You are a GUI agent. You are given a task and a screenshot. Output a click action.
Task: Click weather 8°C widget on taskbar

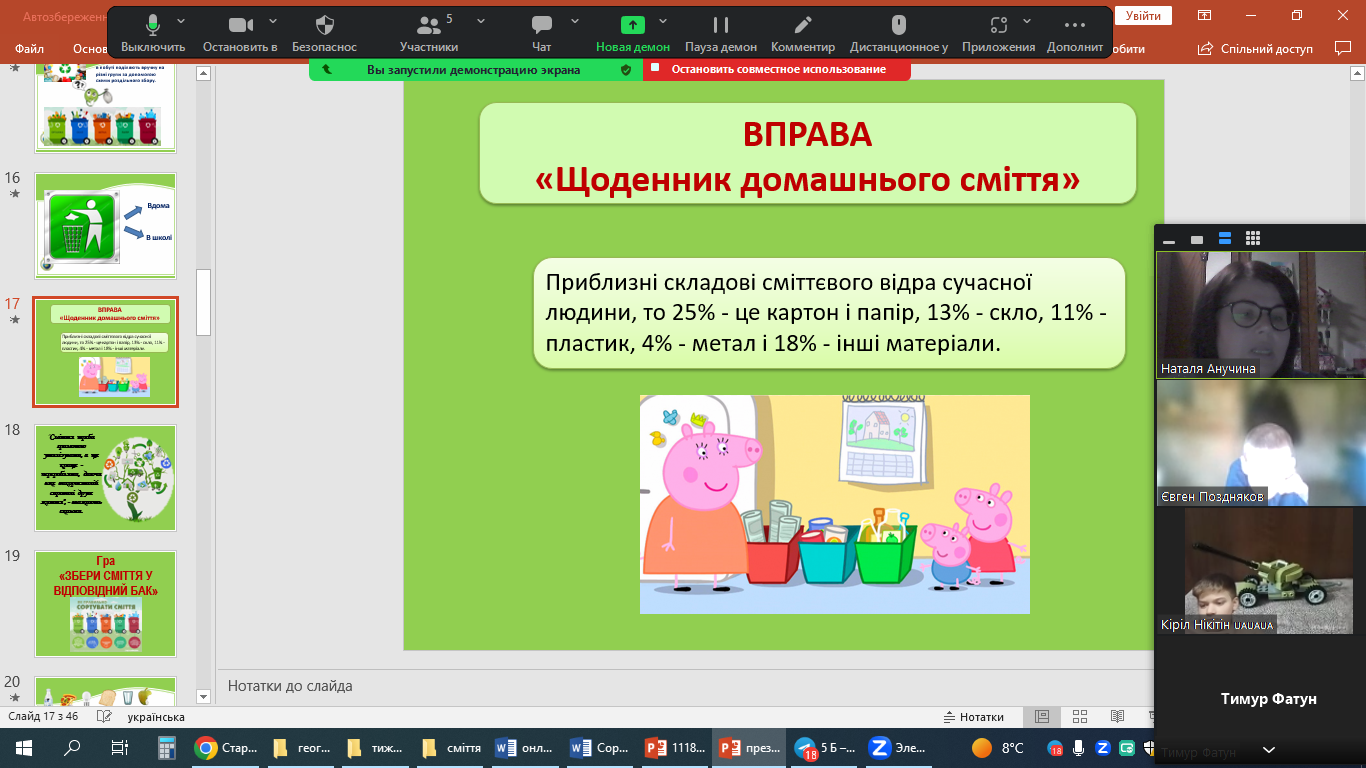(1000, 747)
